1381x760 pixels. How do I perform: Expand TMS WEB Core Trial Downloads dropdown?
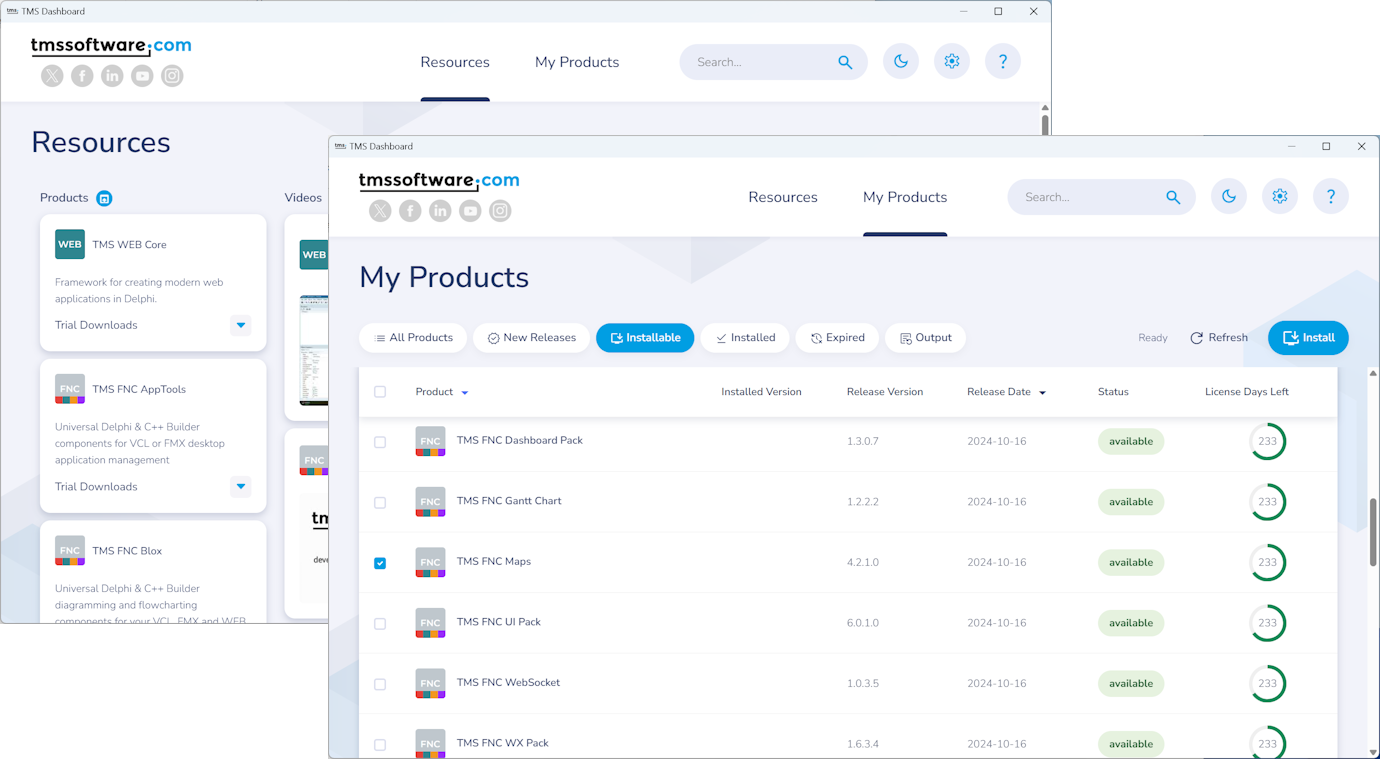pos(241,325)
